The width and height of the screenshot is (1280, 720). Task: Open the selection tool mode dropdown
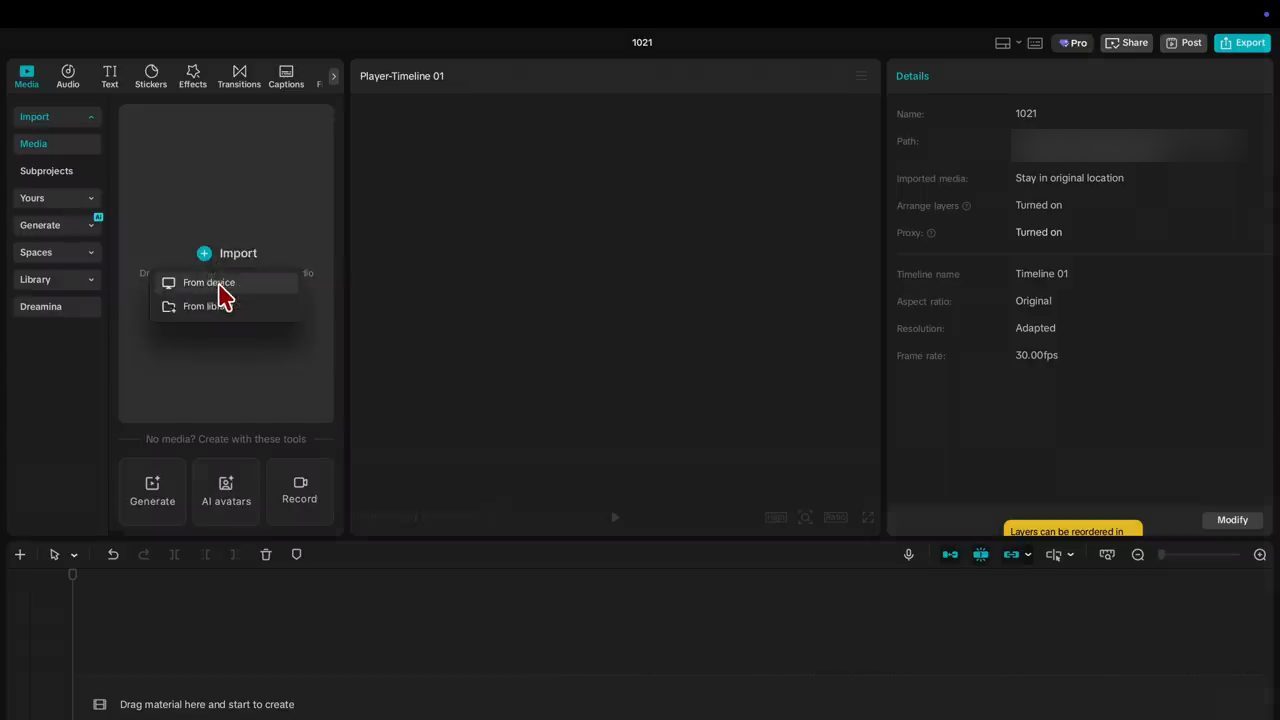tap(74, 556)
